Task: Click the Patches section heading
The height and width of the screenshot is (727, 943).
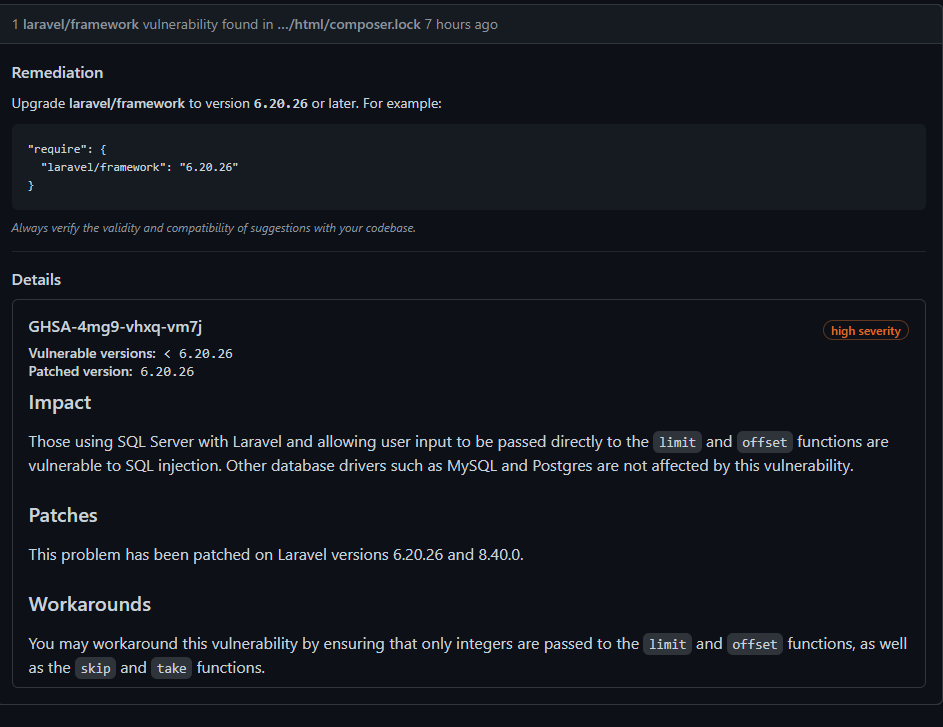Action: [63, 516]
